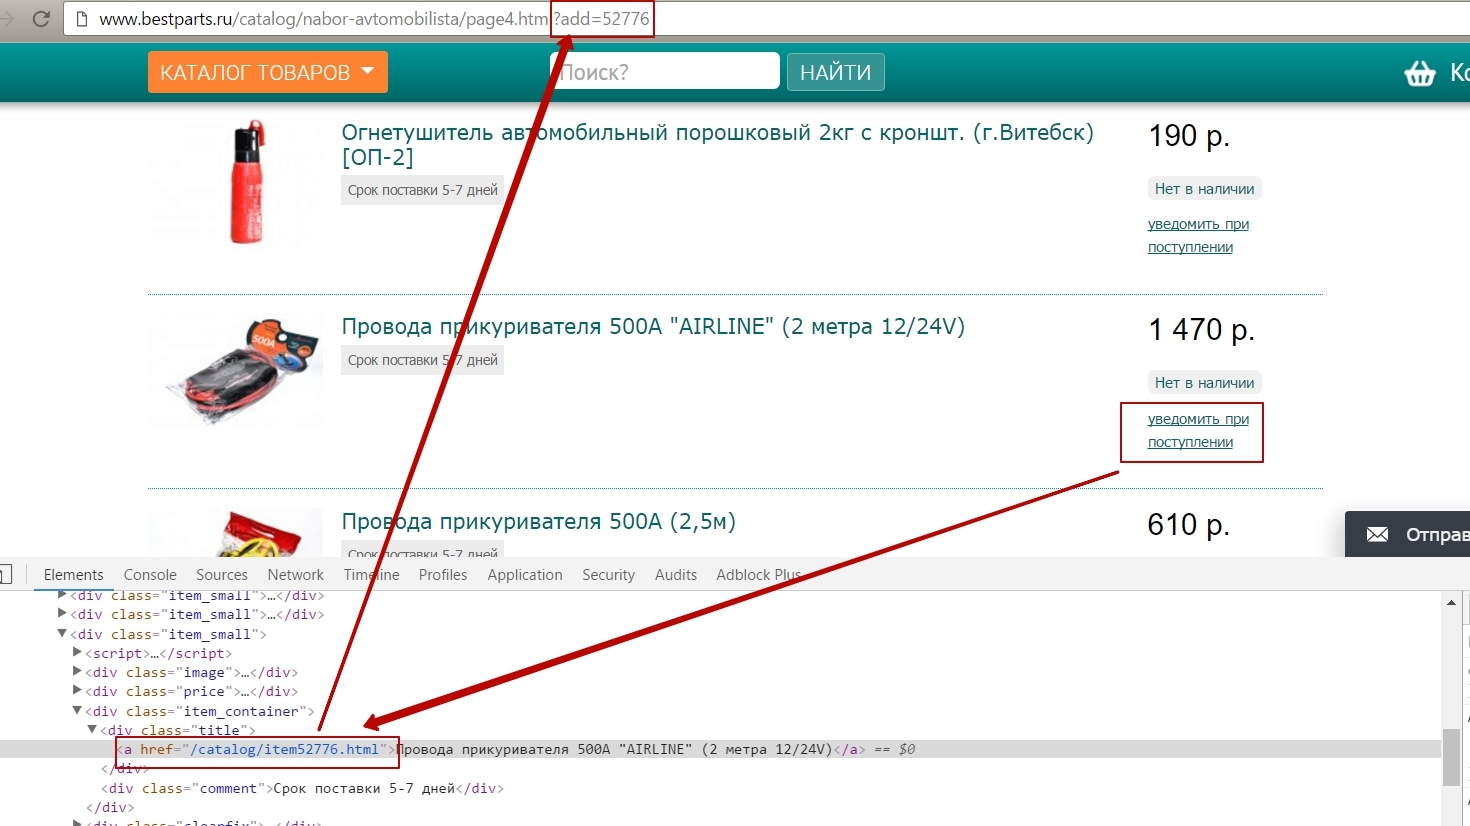Click the Отправ message button on the right edge
Viewport: 1470px width, 826px height.
1407,534
